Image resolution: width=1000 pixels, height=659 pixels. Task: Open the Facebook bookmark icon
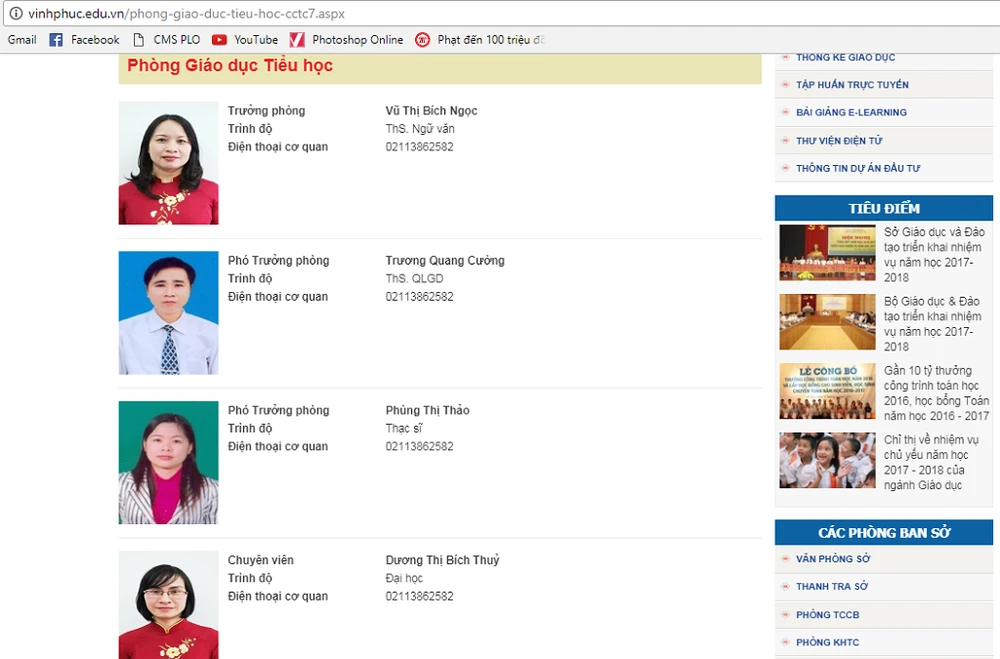click(x=56, y=40)
